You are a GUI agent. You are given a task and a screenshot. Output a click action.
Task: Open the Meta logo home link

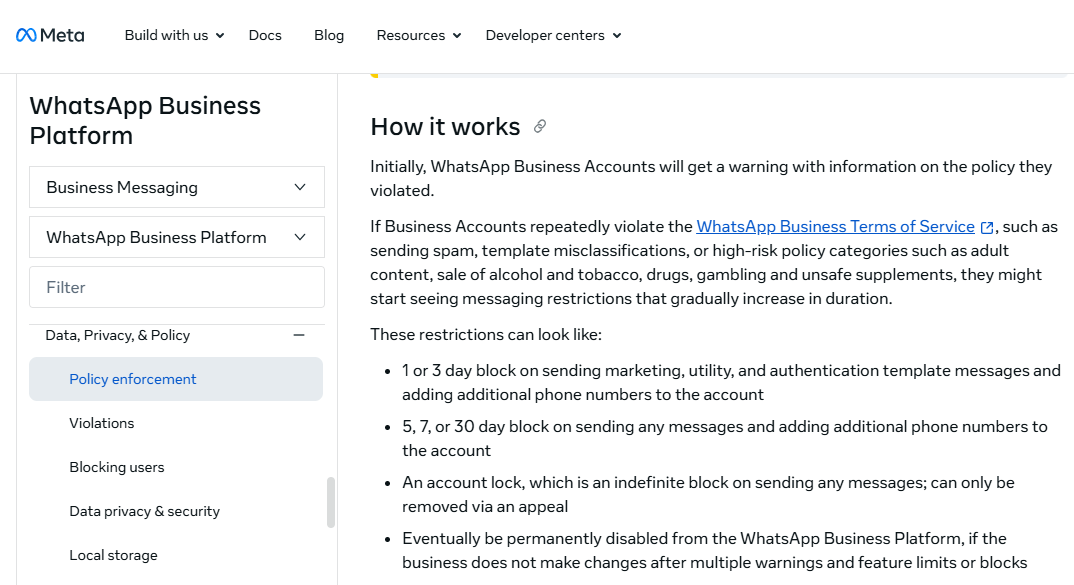click(50, 35)
